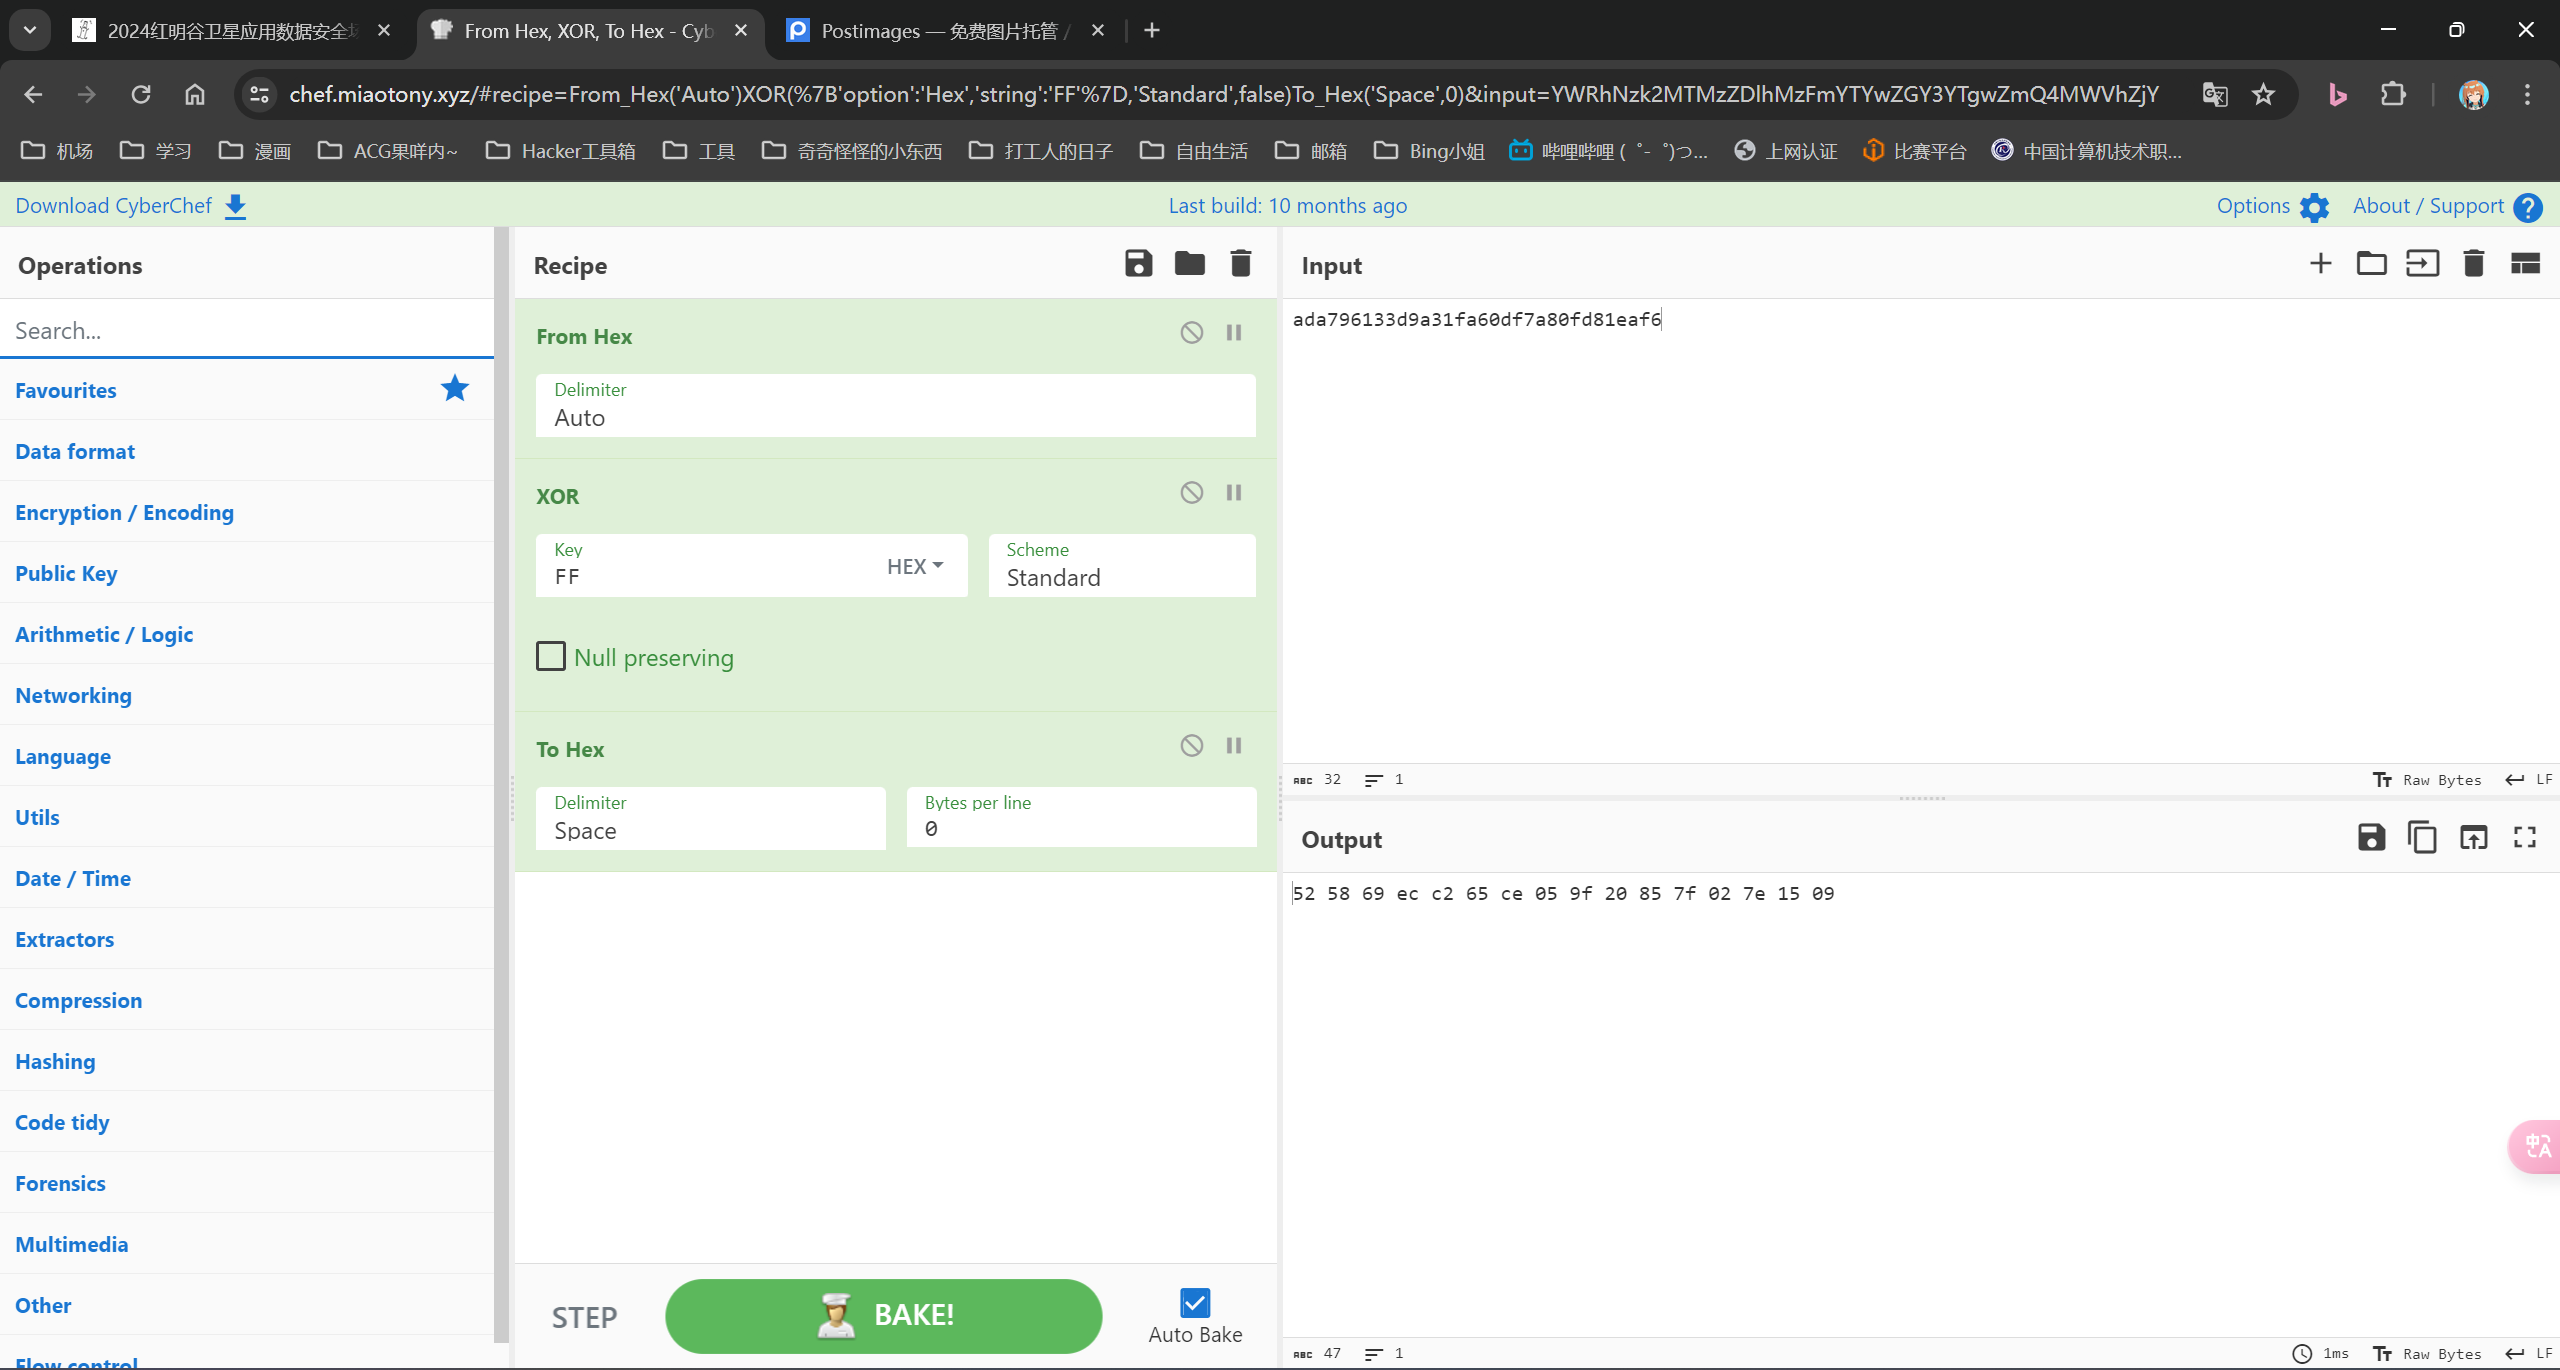Screen dimensions: 2560x1370
Task: Save the recipe with the floppy disk icon
Action: [x=1138, y=264]
